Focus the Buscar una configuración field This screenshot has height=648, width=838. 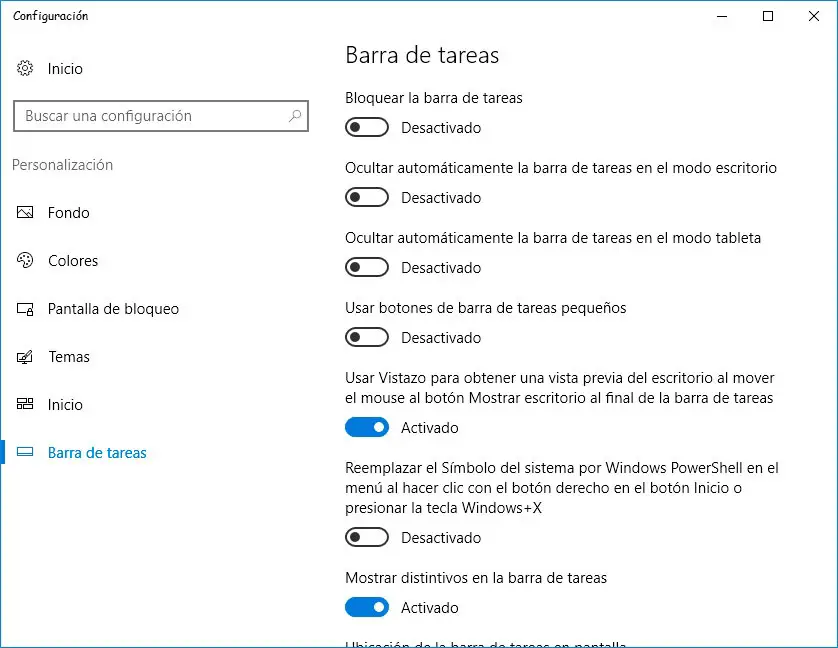coord(150,116)
